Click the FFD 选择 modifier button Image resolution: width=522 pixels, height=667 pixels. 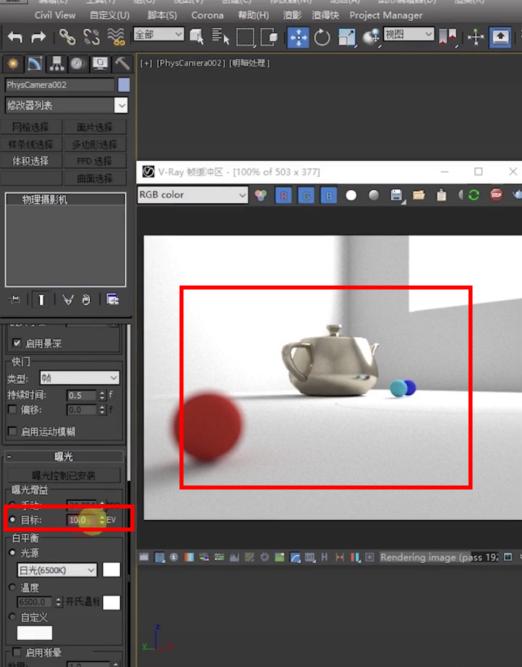(x=94, y=161)
